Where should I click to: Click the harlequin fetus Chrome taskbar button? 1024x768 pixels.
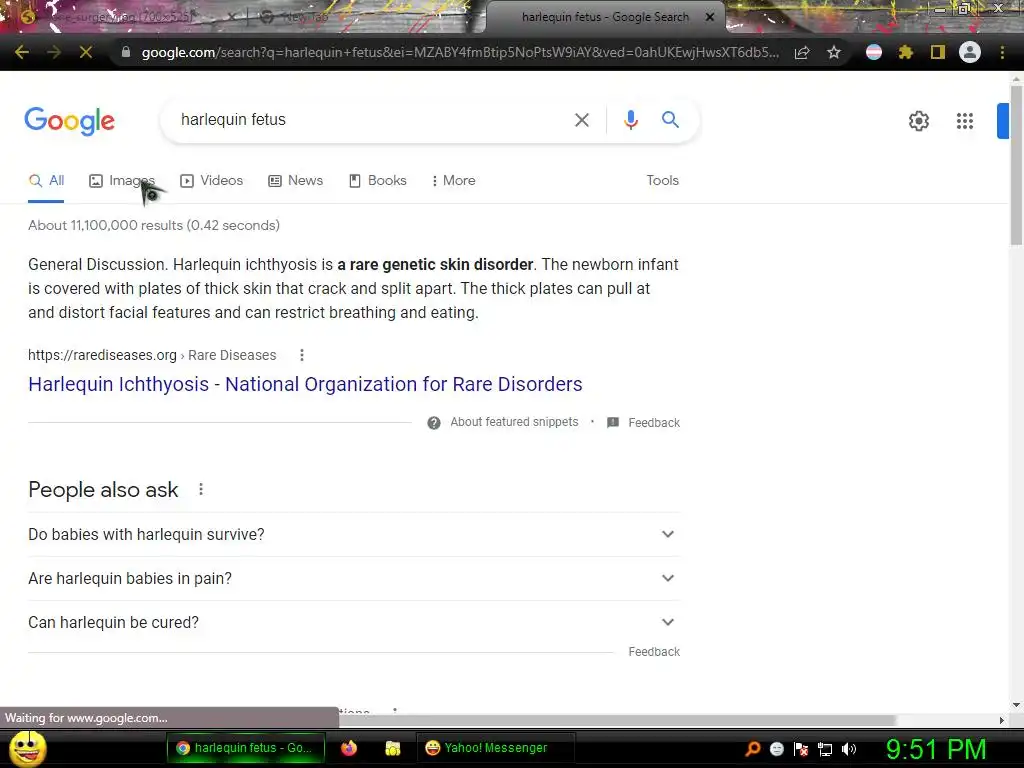[246, 748]
